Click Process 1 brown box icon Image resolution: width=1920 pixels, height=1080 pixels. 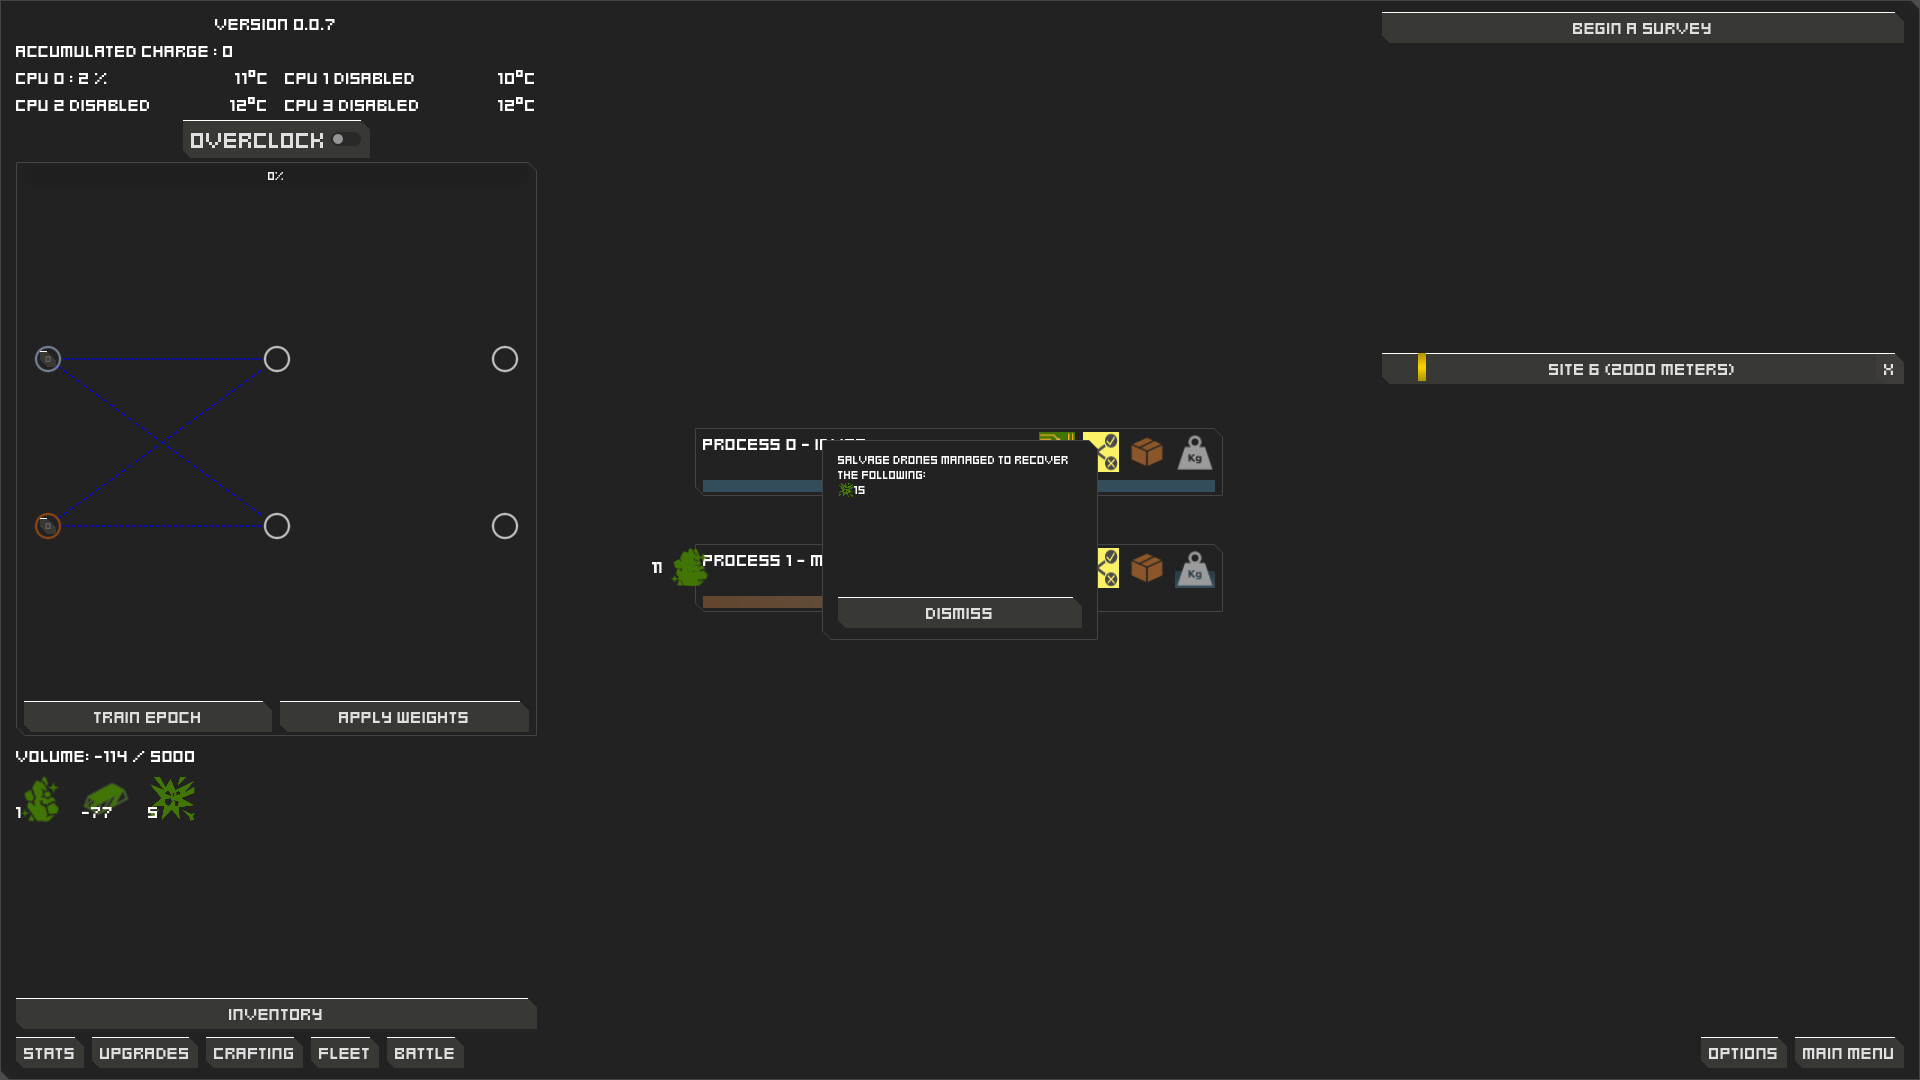click(x=1147, y=568)
